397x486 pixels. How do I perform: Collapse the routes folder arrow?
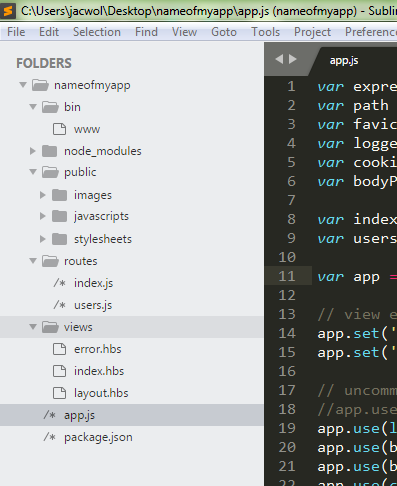(33, 261)
